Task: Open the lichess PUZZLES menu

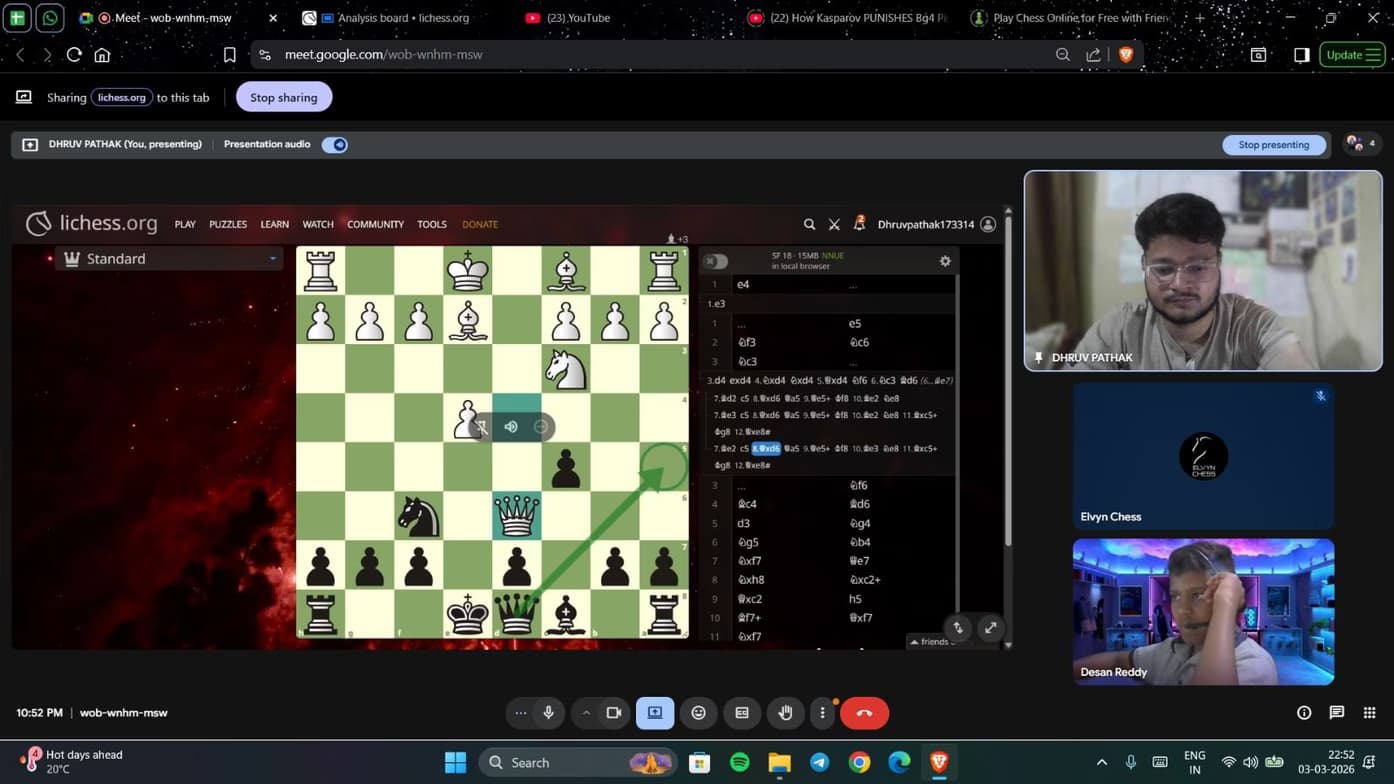Action: (227, 224)
